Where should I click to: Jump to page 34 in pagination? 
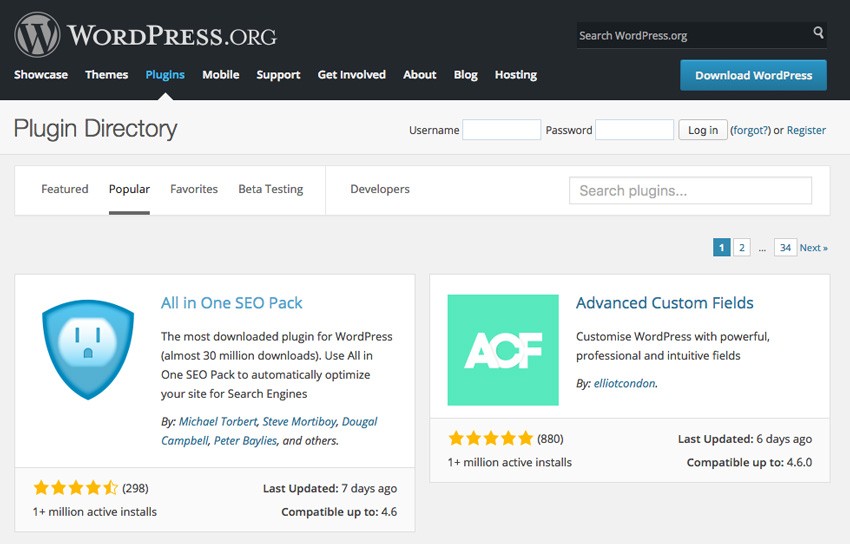785,248
